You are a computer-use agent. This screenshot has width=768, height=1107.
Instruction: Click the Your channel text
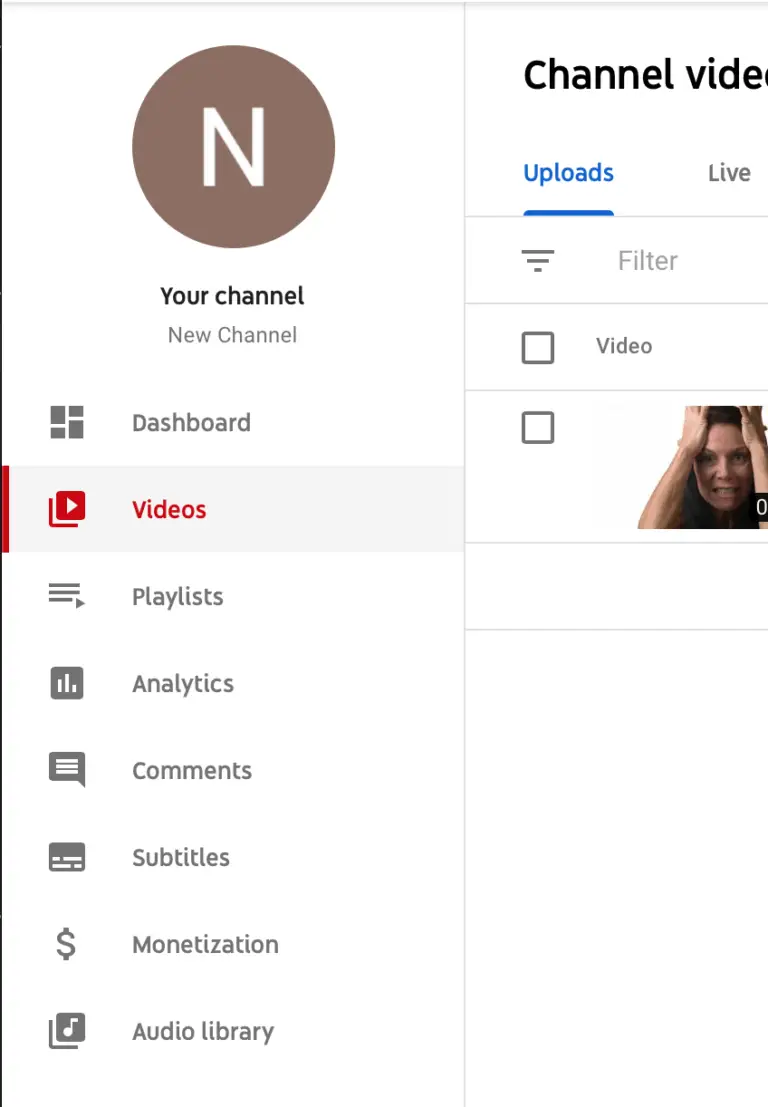pos(232,296)
